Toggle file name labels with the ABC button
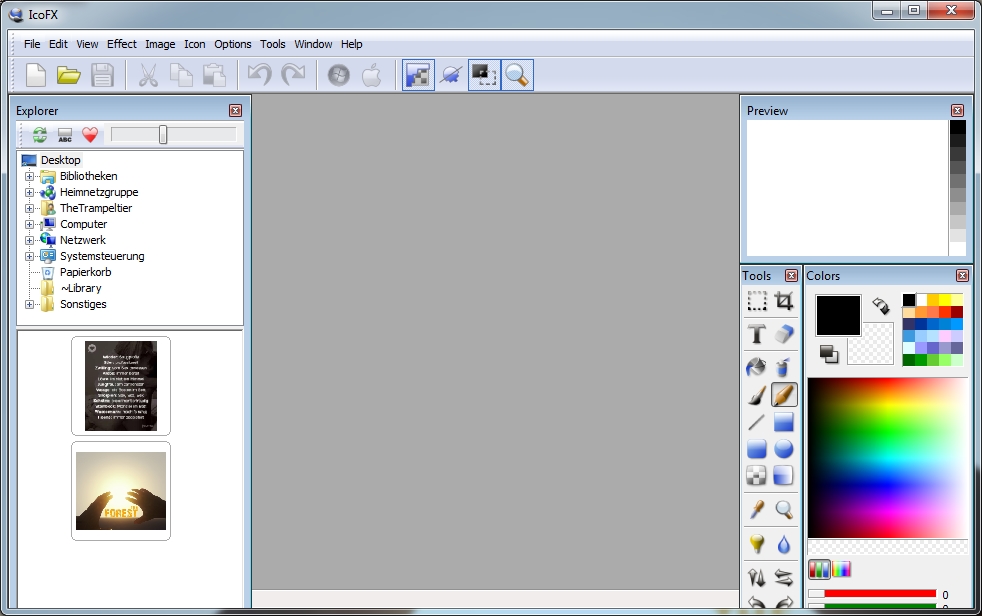Image resolution: width=982 pixels, height=616 pixels. (x=65, y=135)
